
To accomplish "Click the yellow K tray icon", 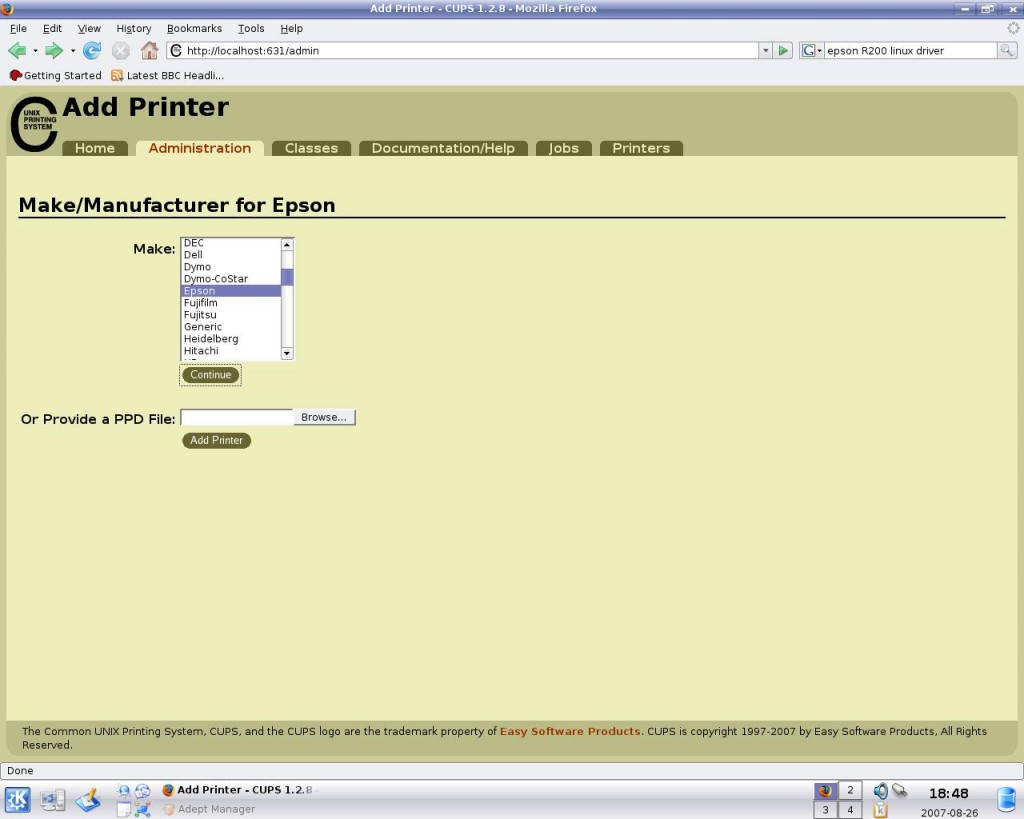I will (880, 810).
